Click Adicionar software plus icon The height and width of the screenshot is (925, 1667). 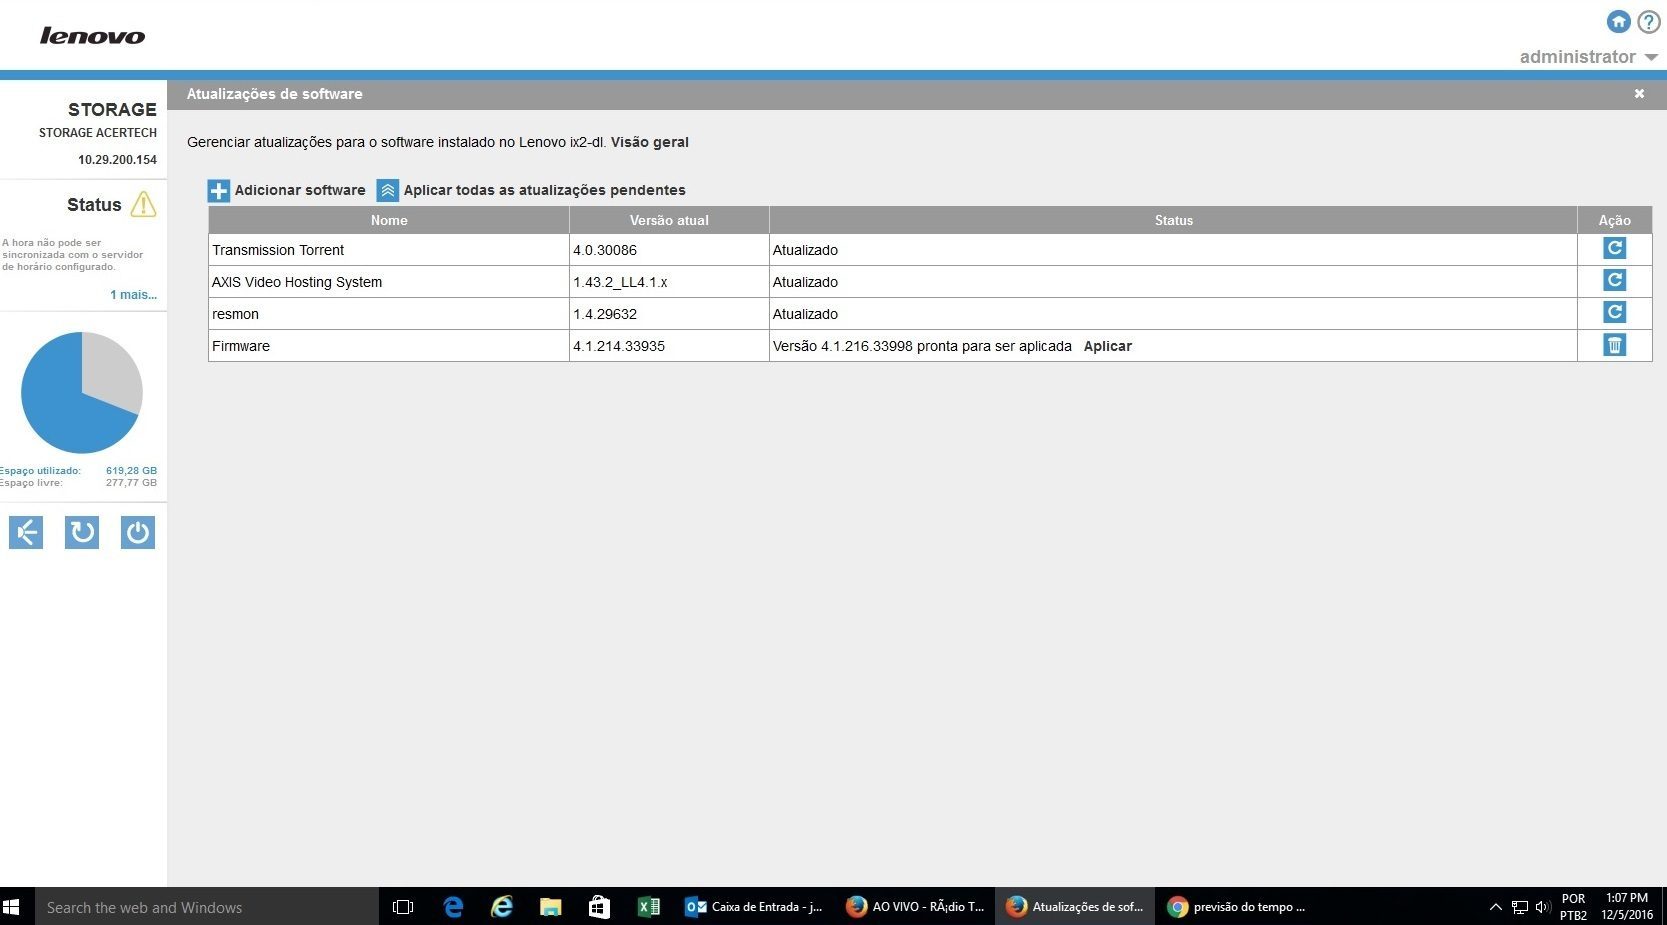218,190
